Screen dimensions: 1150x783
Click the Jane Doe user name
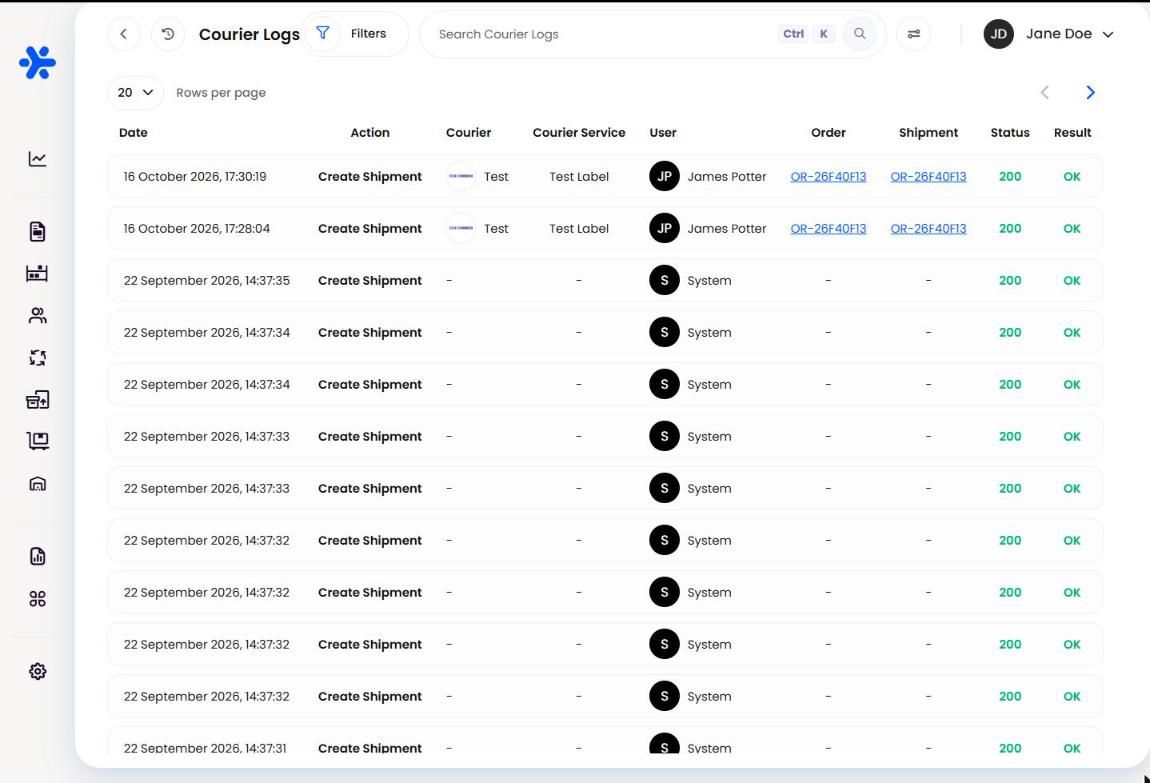click(1058, 34)
